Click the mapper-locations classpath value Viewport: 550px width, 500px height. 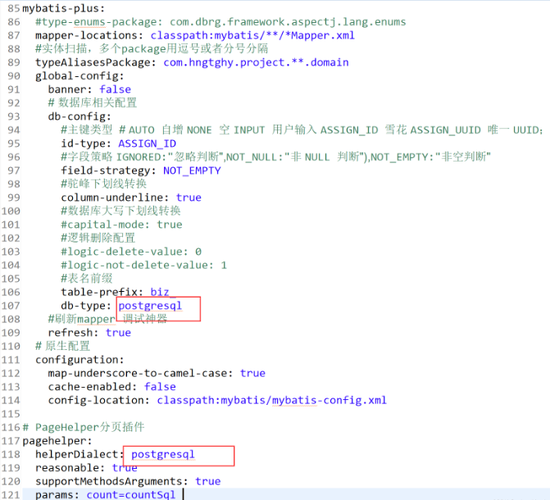click(253, 35)
